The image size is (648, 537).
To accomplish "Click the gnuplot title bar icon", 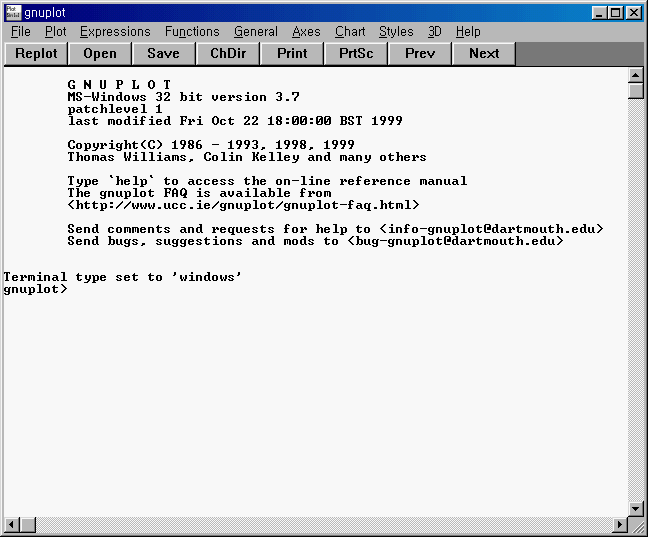I will (x=13, y=13).
